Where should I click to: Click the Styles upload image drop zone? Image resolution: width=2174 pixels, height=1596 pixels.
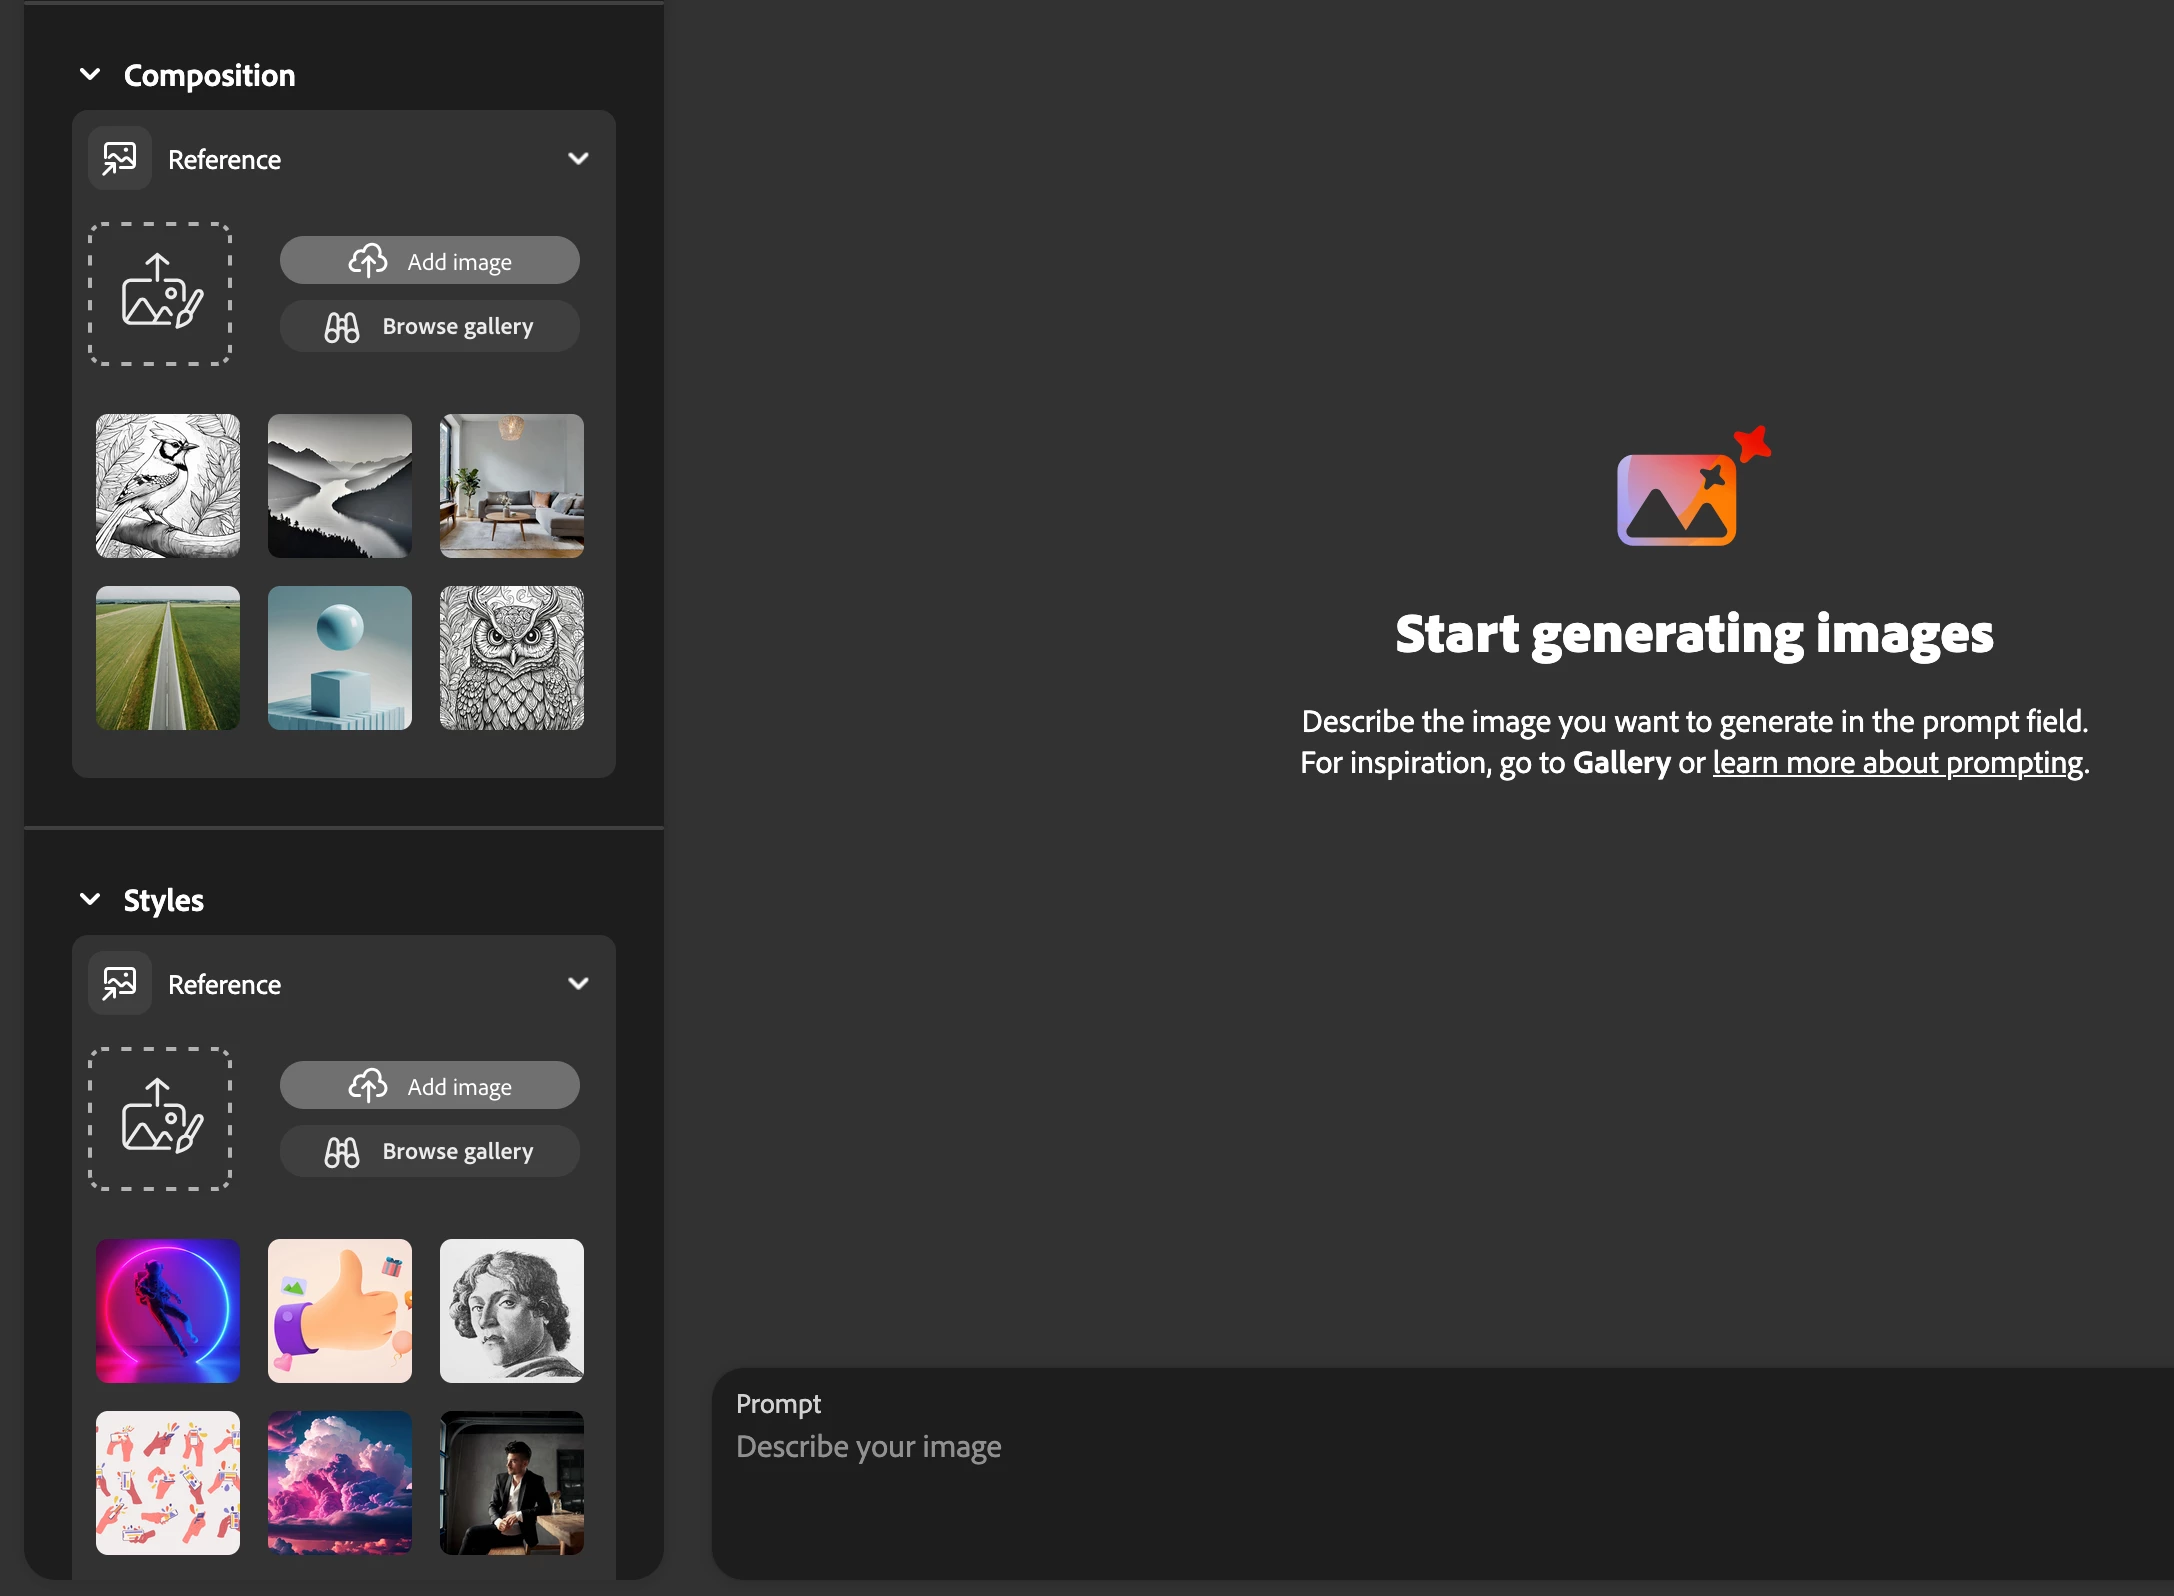(160, 1118)
